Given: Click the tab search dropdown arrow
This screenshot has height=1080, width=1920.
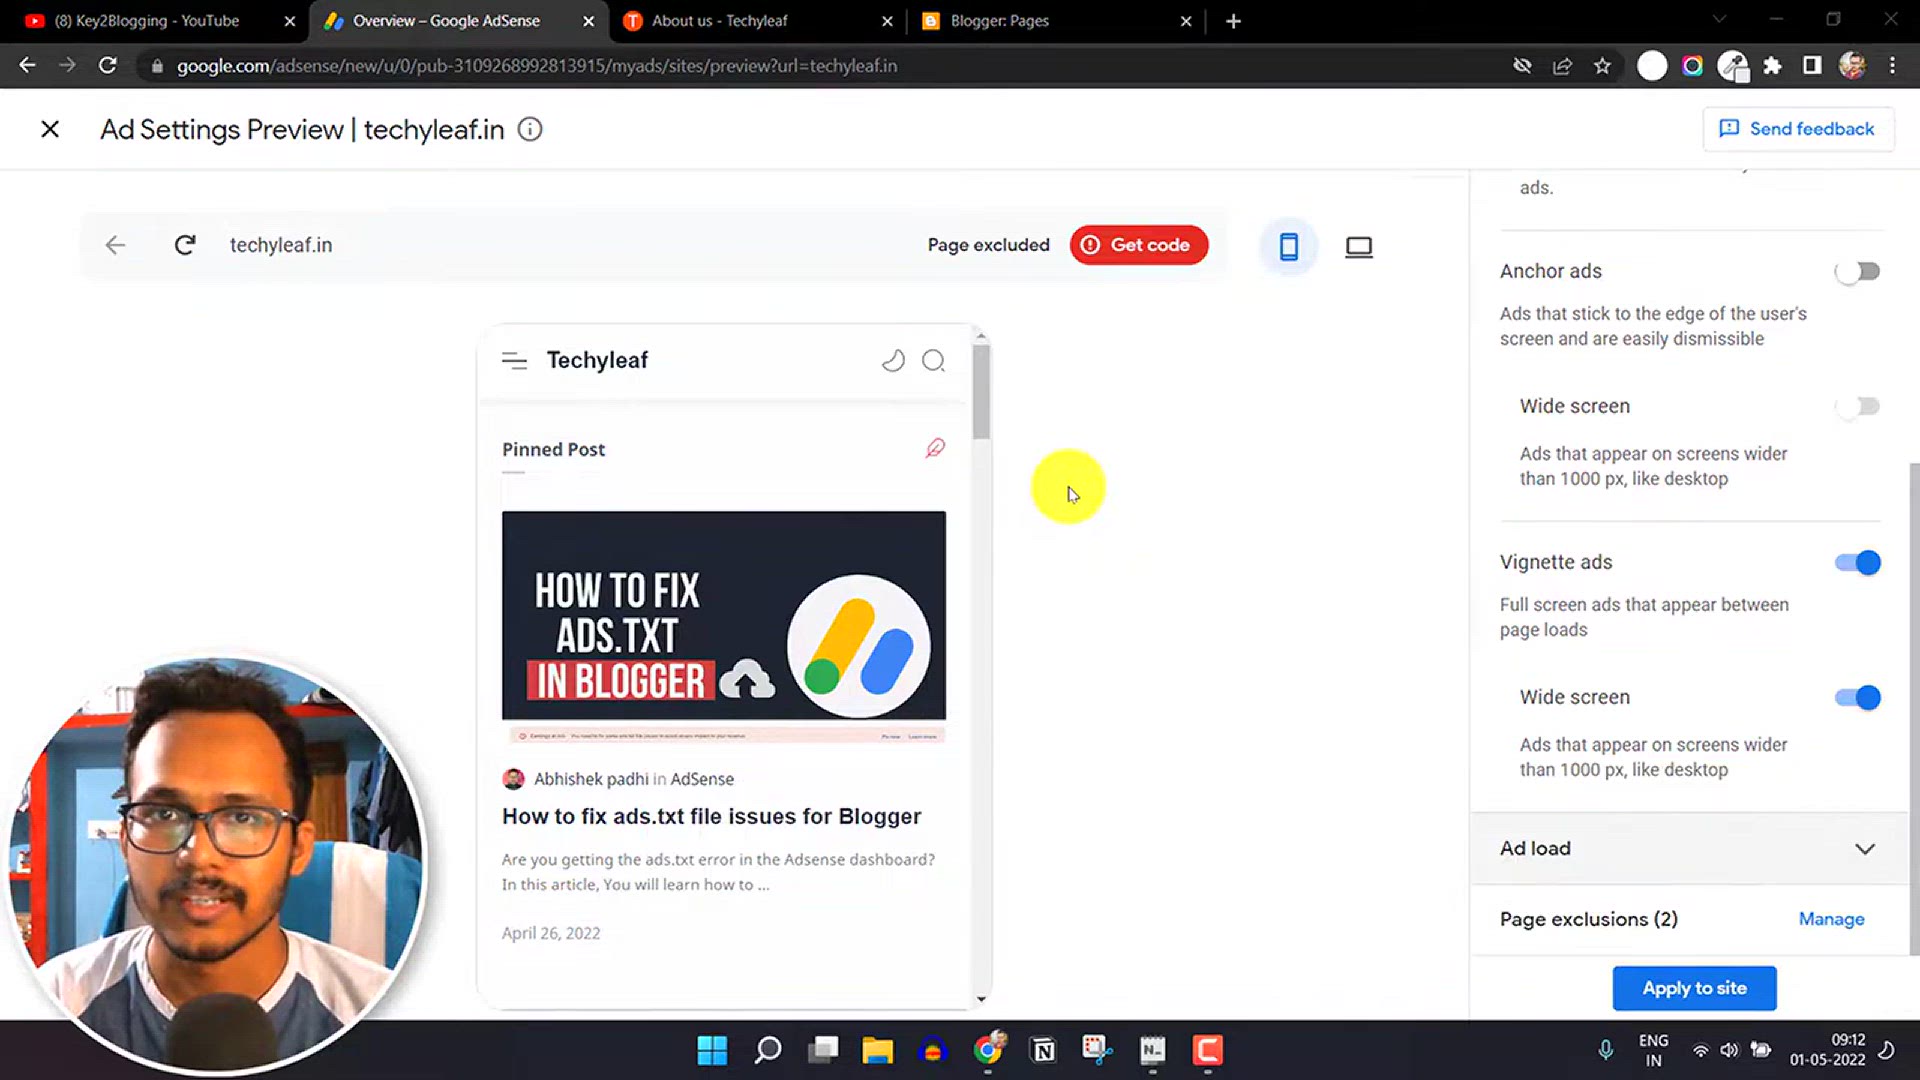Looking at the screenshot, I should point(1718,20).
